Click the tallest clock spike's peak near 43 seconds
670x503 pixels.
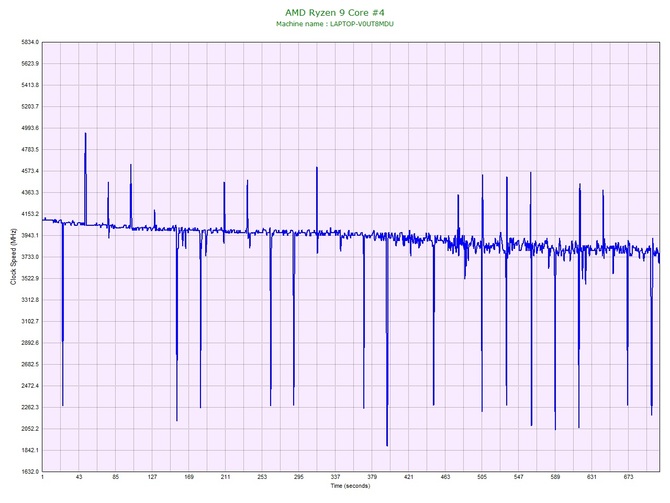[x=85, y=133]
